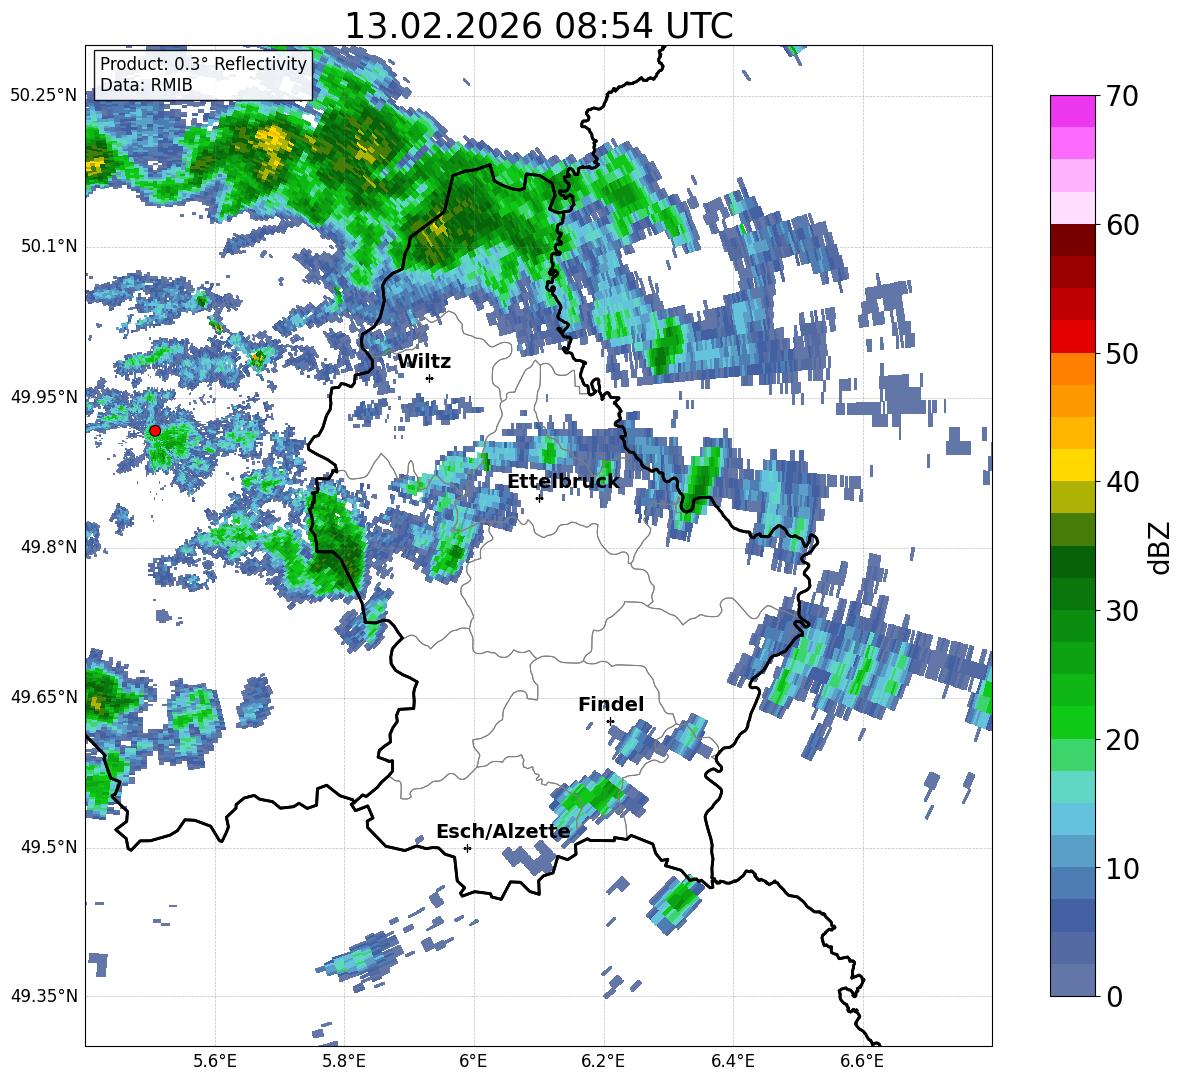
Task: Click the red radar site marker dot
Action: pyautogui.click(x=155, y=430)
